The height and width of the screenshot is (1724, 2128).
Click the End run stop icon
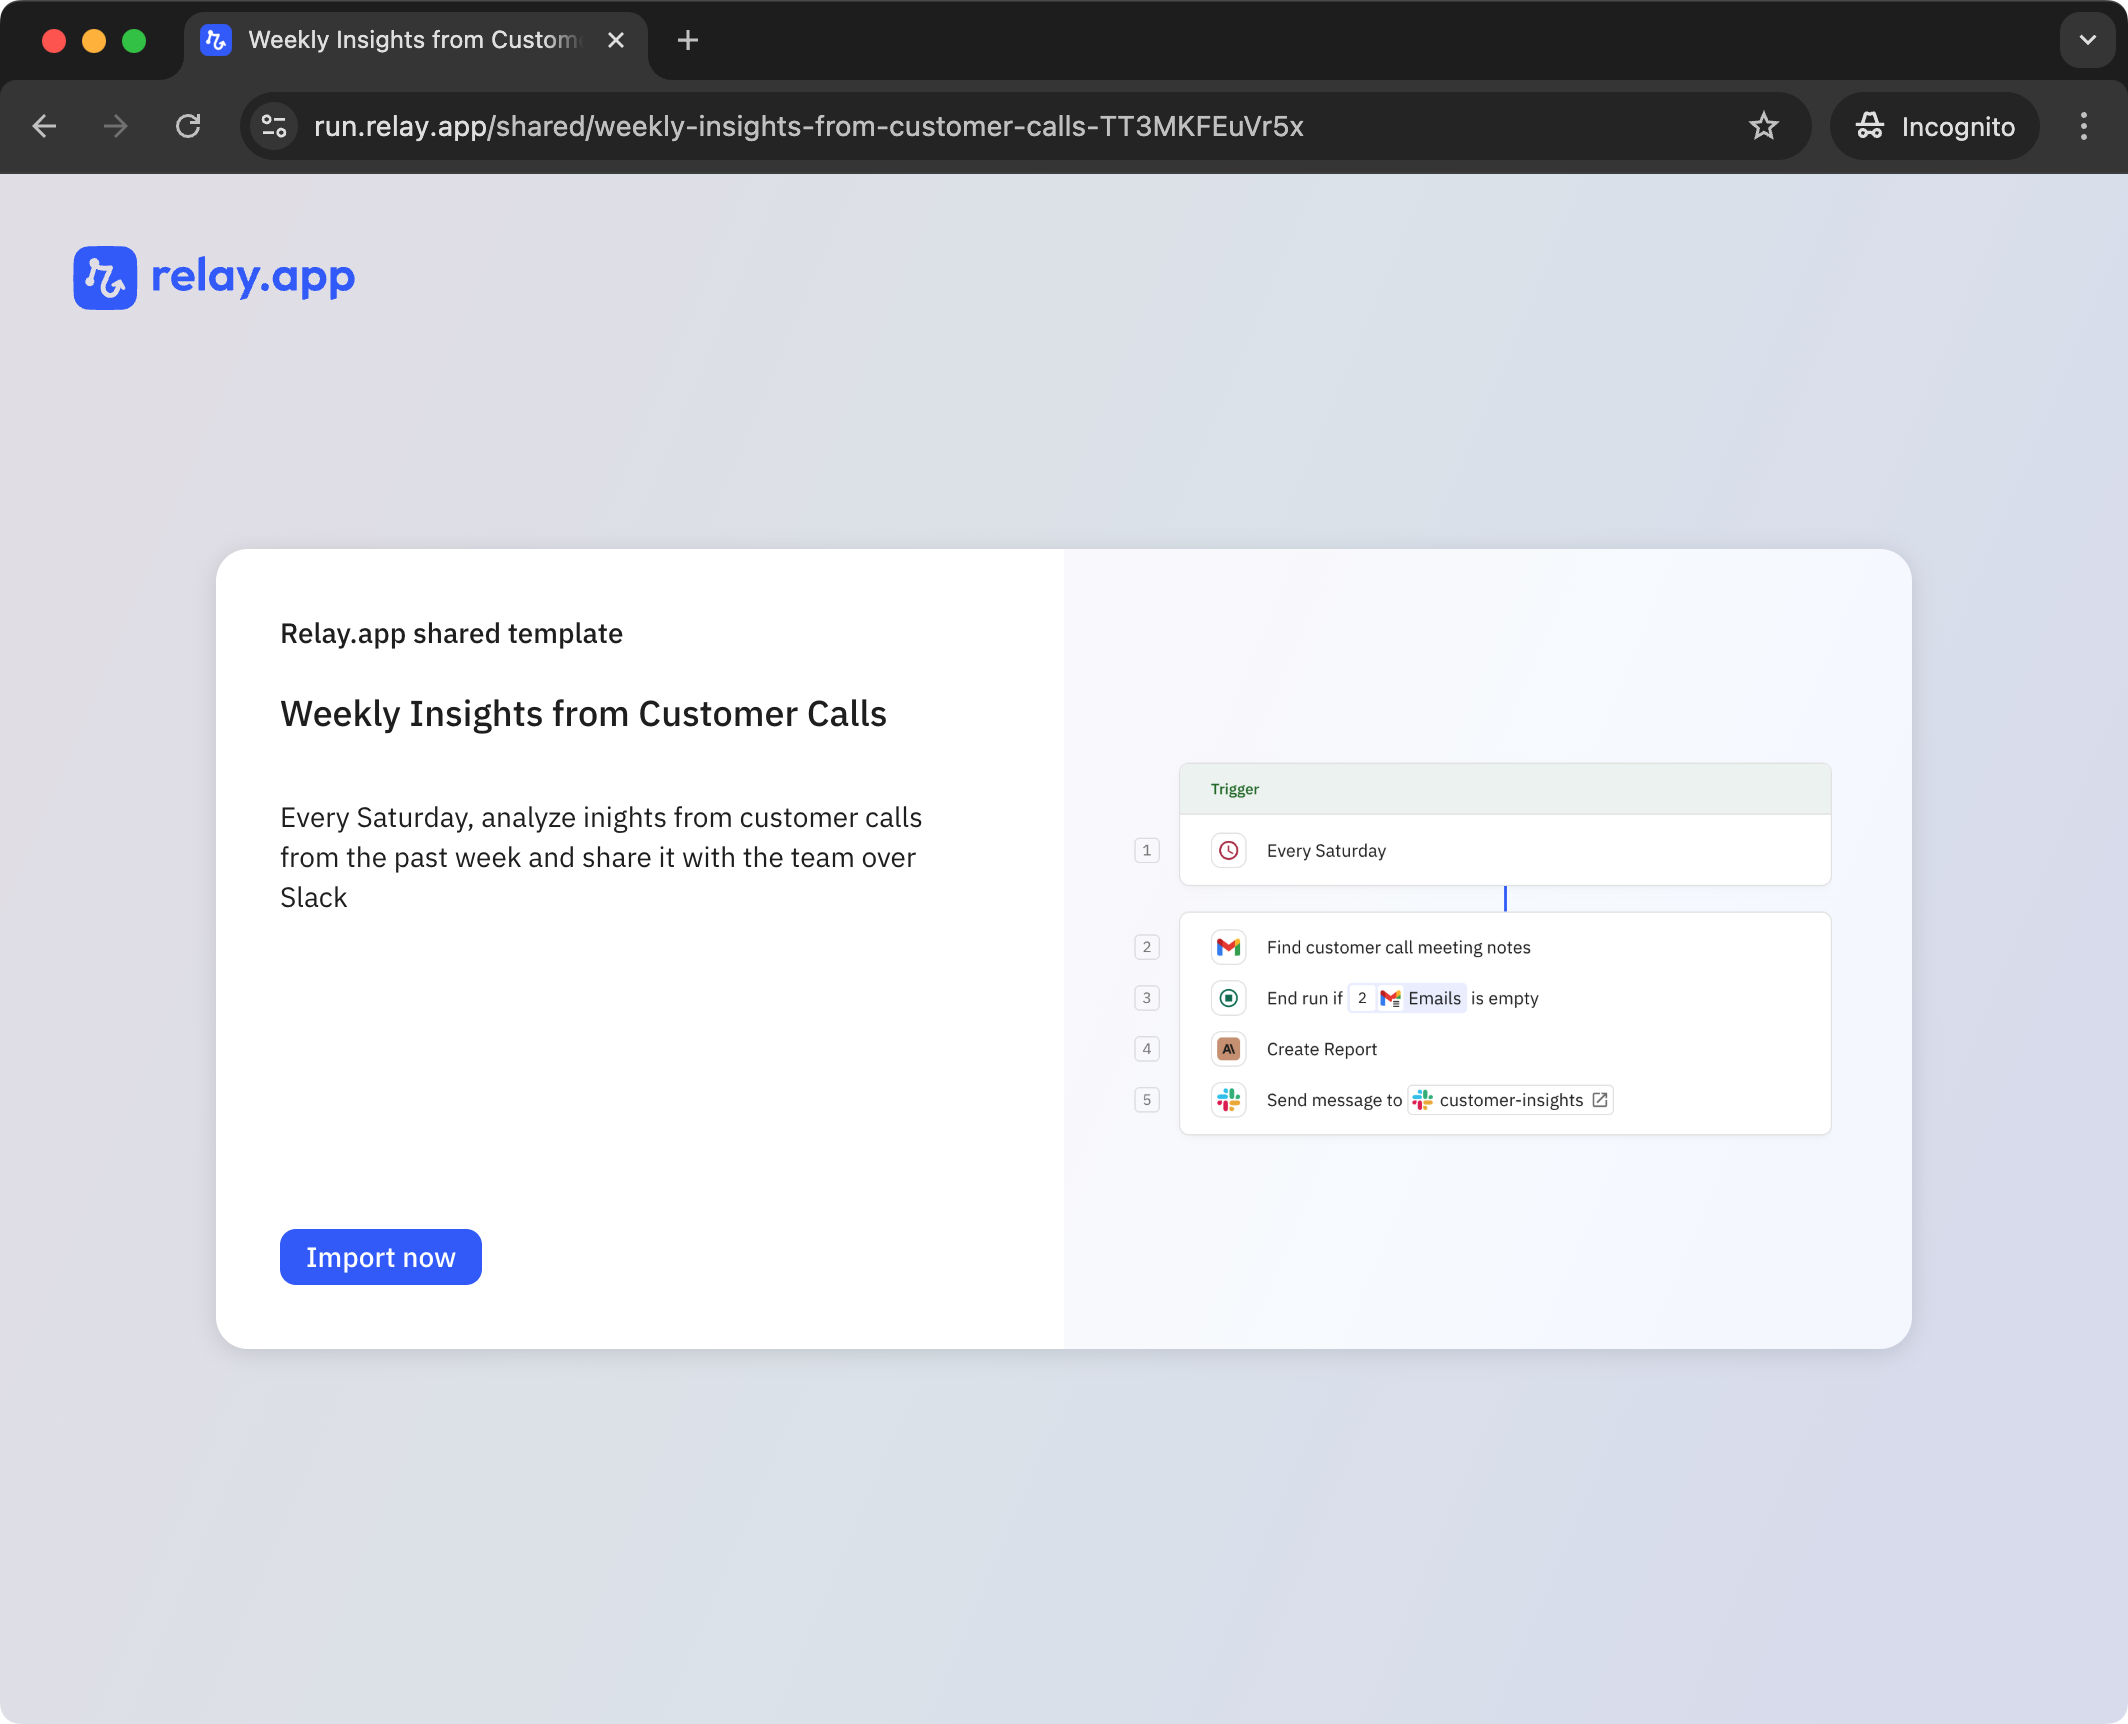click(1228, 998)
